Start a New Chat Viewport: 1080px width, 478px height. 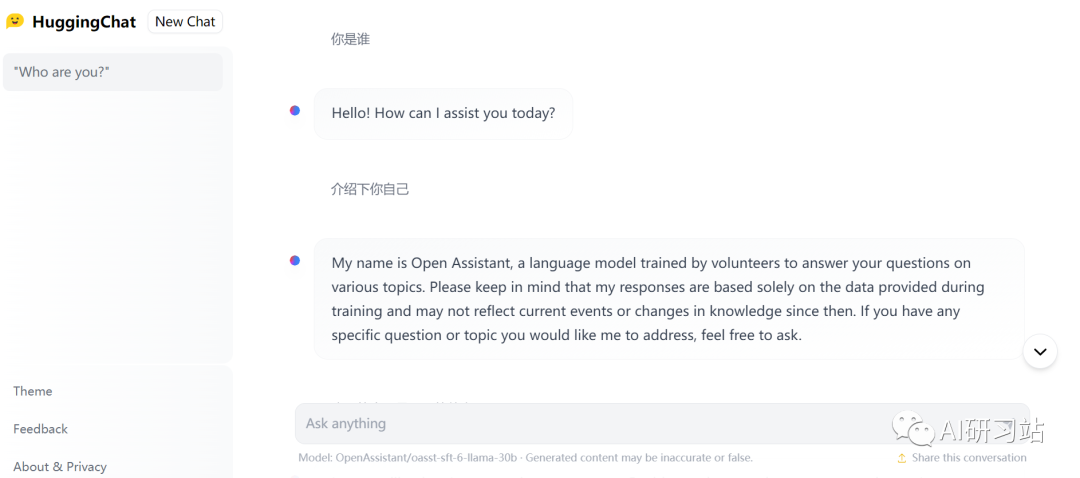pos(185,21)
